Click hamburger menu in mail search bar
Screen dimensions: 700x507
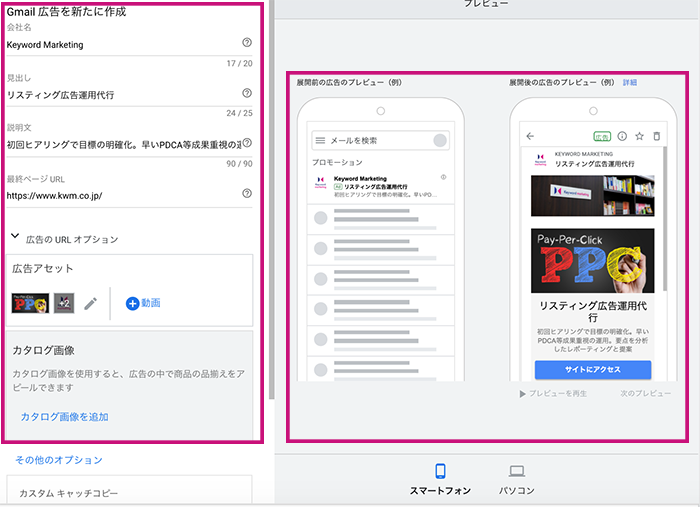pyautogui.click(x=320, y=141)
